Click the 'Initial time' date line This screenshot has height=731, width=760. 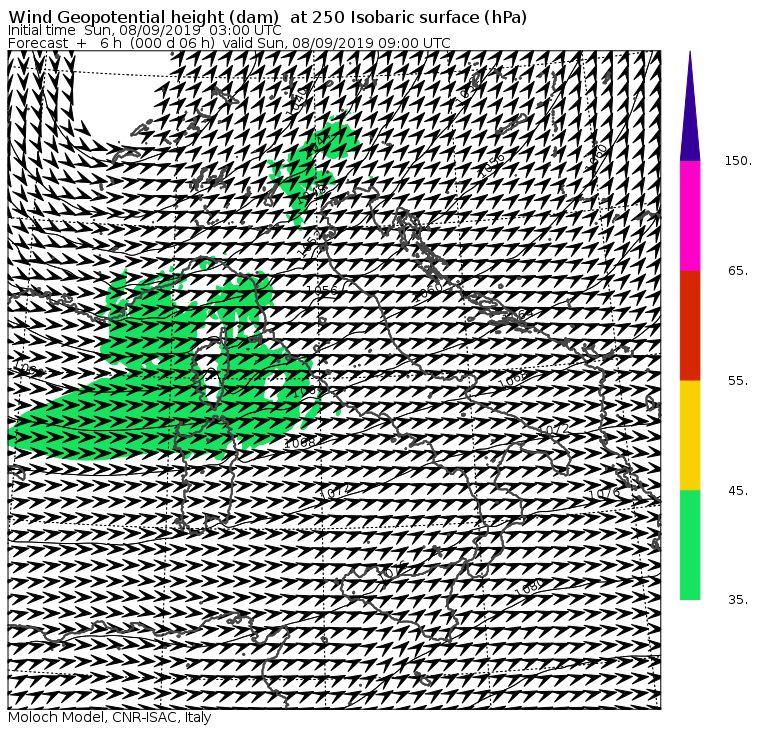[144, 30]
